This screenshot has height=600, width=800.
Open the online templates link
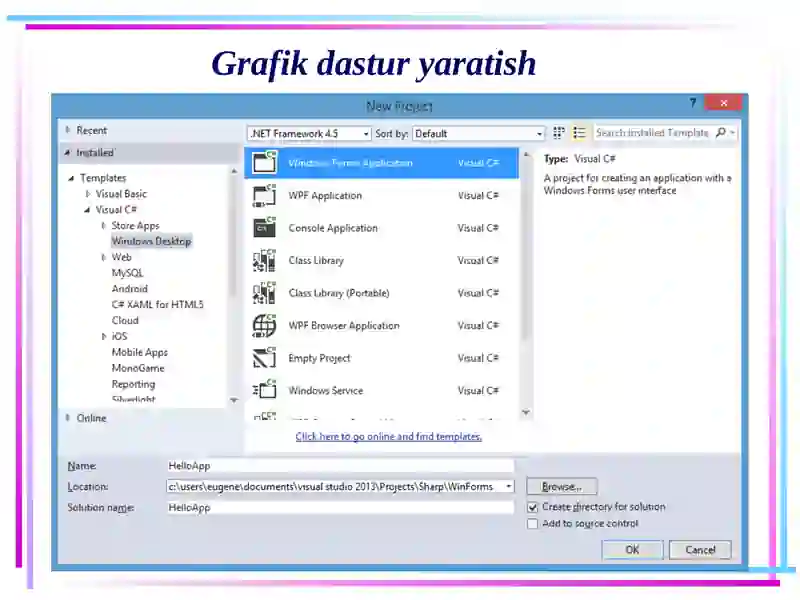388,436
